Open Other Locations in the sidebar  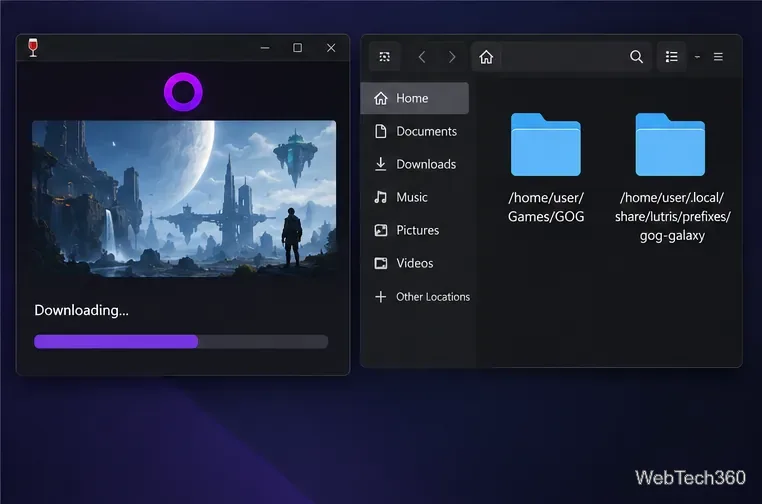point(421,296)
